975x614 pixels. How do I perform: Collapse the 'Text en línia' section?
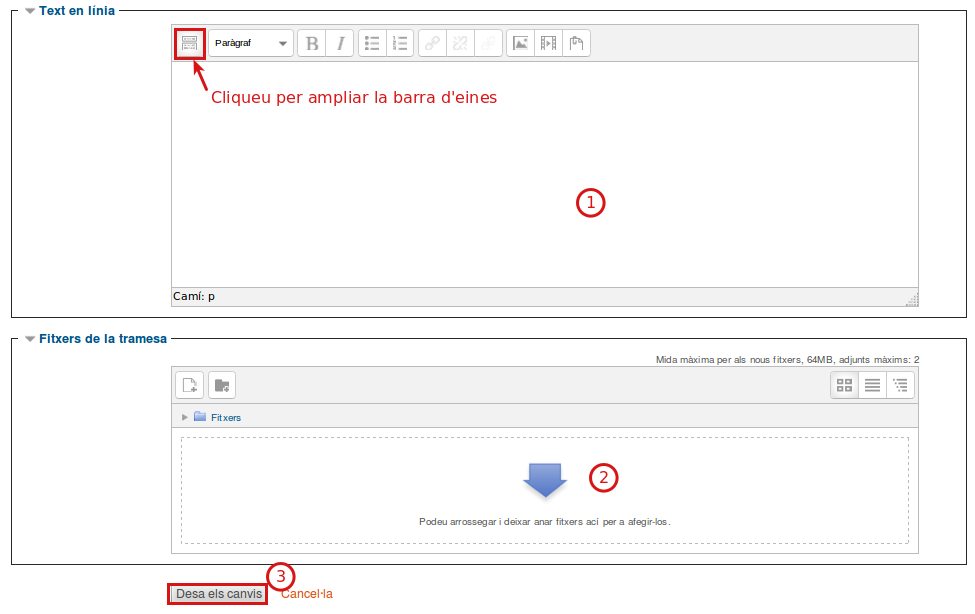click(30, 11)
